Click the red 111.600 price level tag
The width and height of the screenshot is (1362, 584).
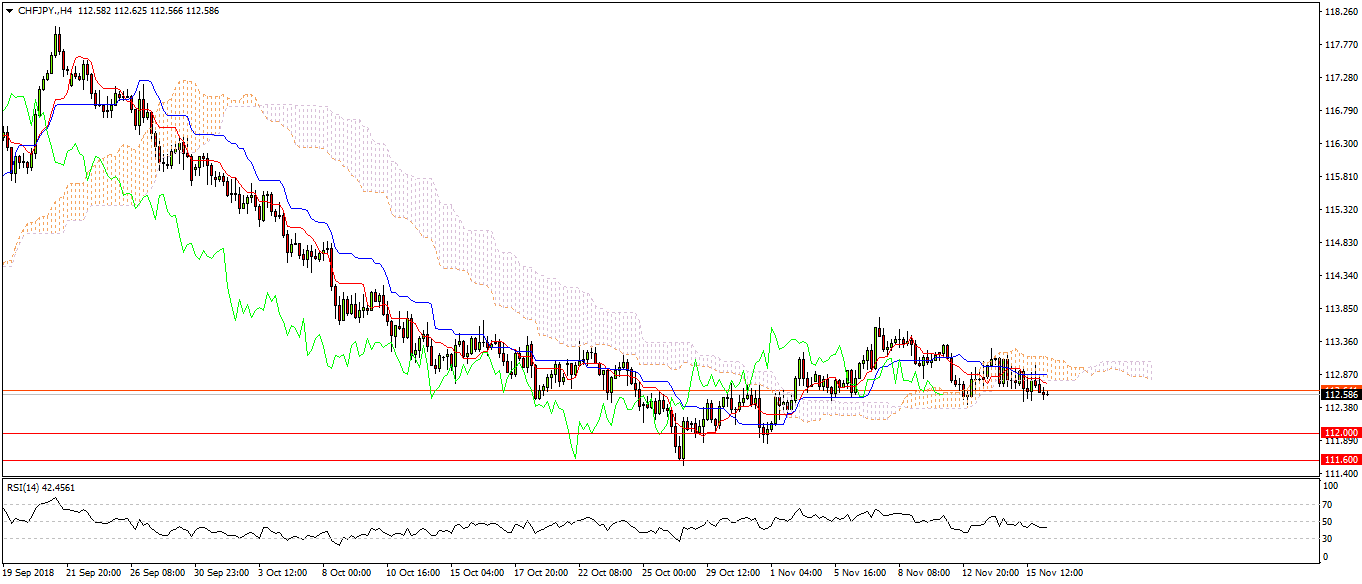pos(1336,460)
